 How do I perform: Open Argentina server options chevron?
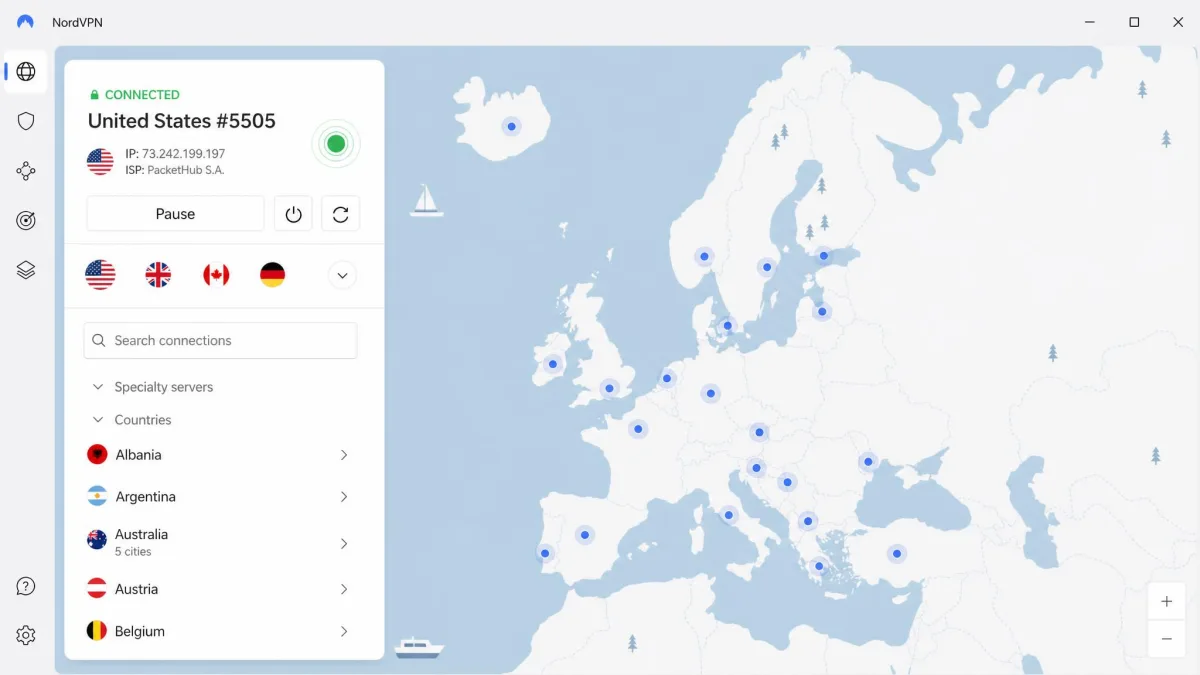click(x=343, y=497)
